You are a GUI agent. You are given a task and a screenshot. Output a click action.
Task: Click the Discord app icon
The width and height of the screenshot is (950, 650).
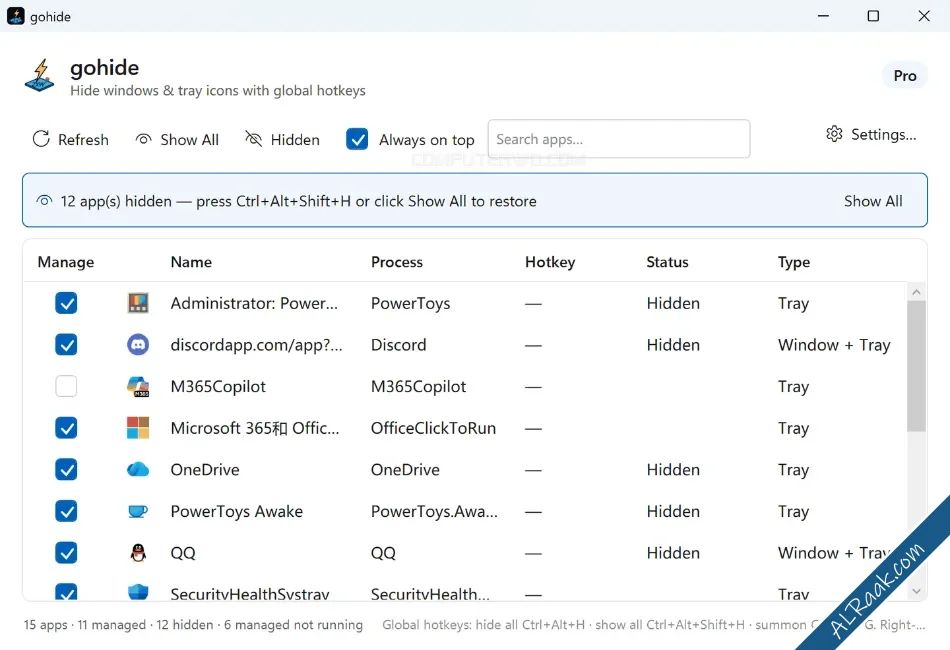pos(138,345)
